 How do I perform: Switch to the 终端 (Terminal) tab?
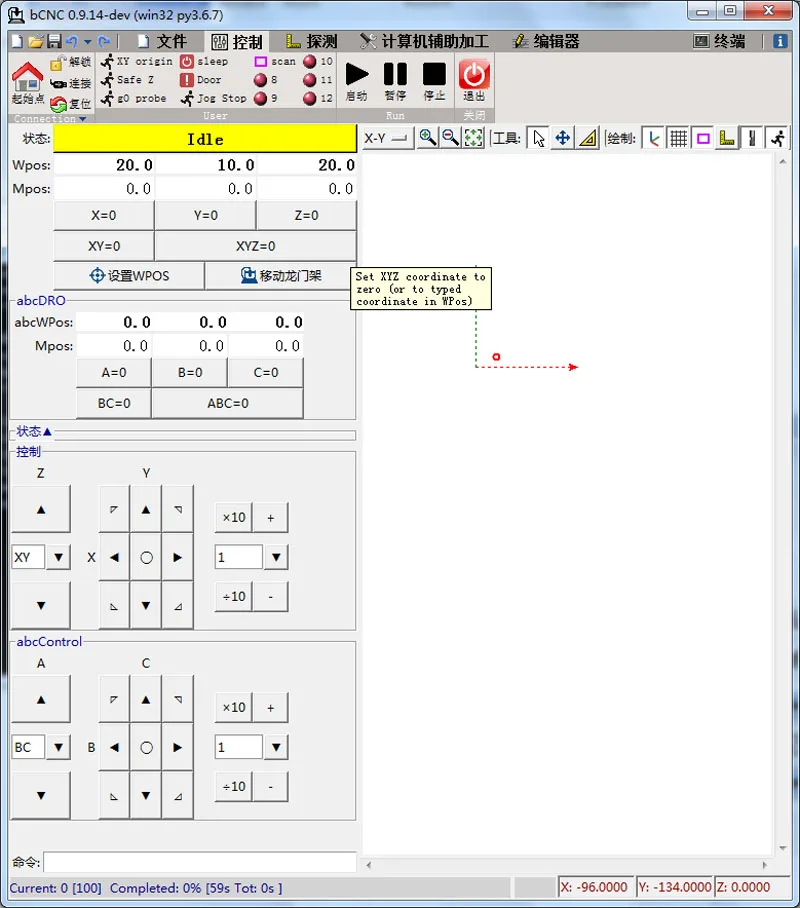pyautogui.click(x=719, y=41)
